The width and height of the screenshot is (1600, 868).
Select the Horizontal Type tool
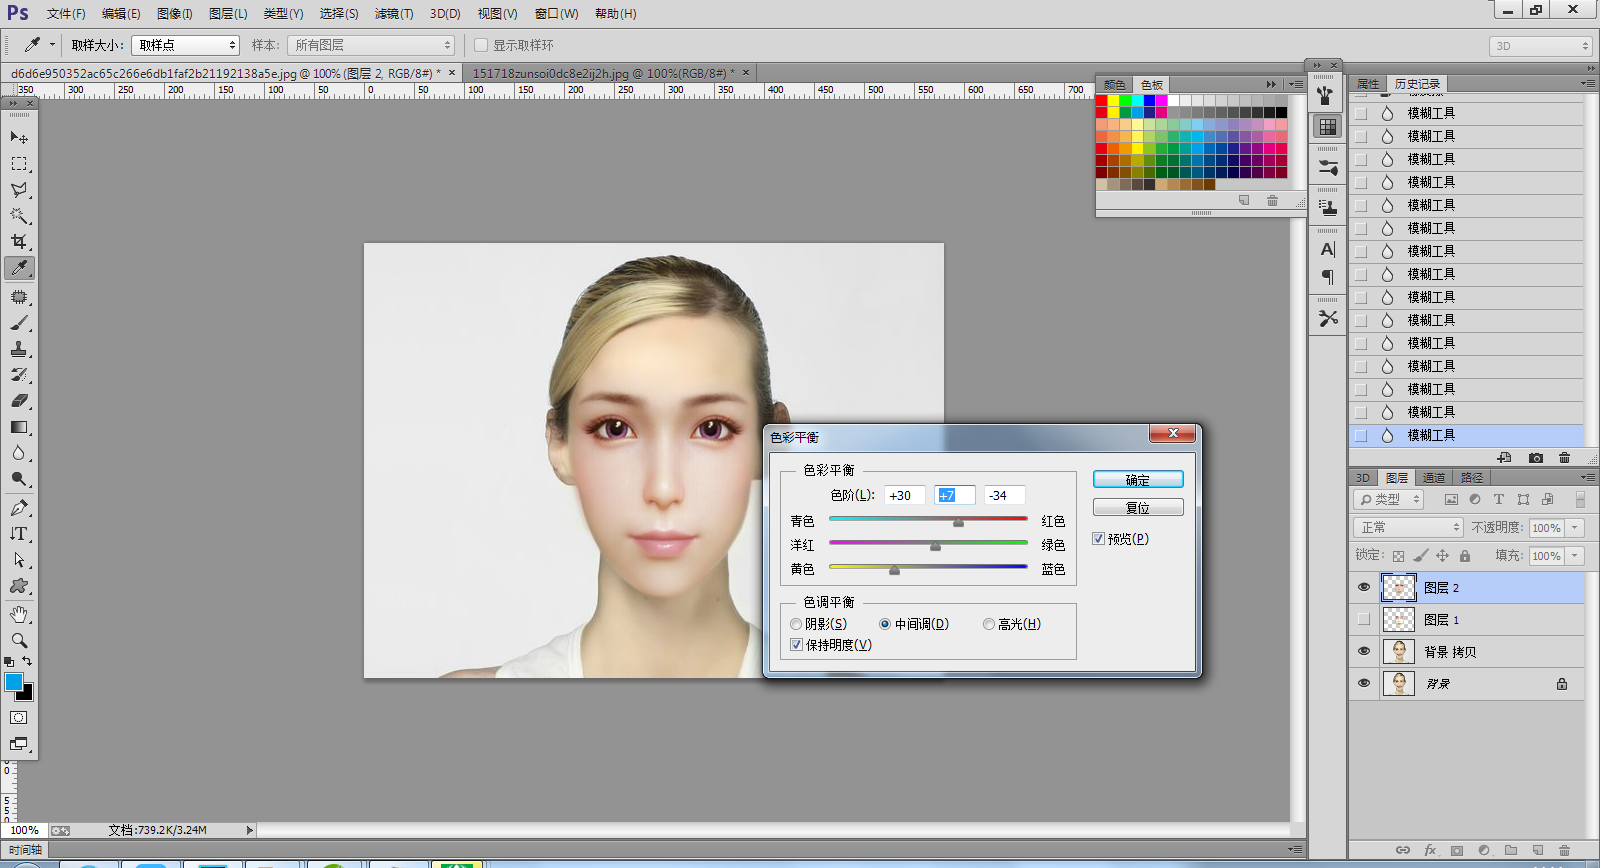[19, 534]
